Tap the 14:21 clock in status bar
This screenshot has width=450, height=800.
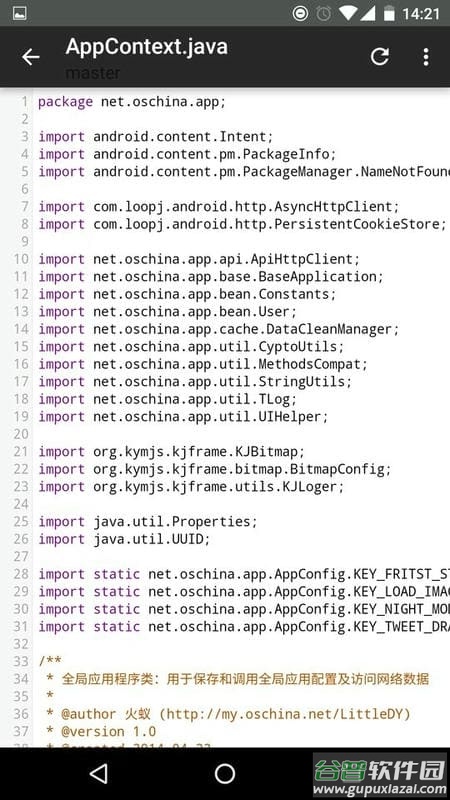420,13
